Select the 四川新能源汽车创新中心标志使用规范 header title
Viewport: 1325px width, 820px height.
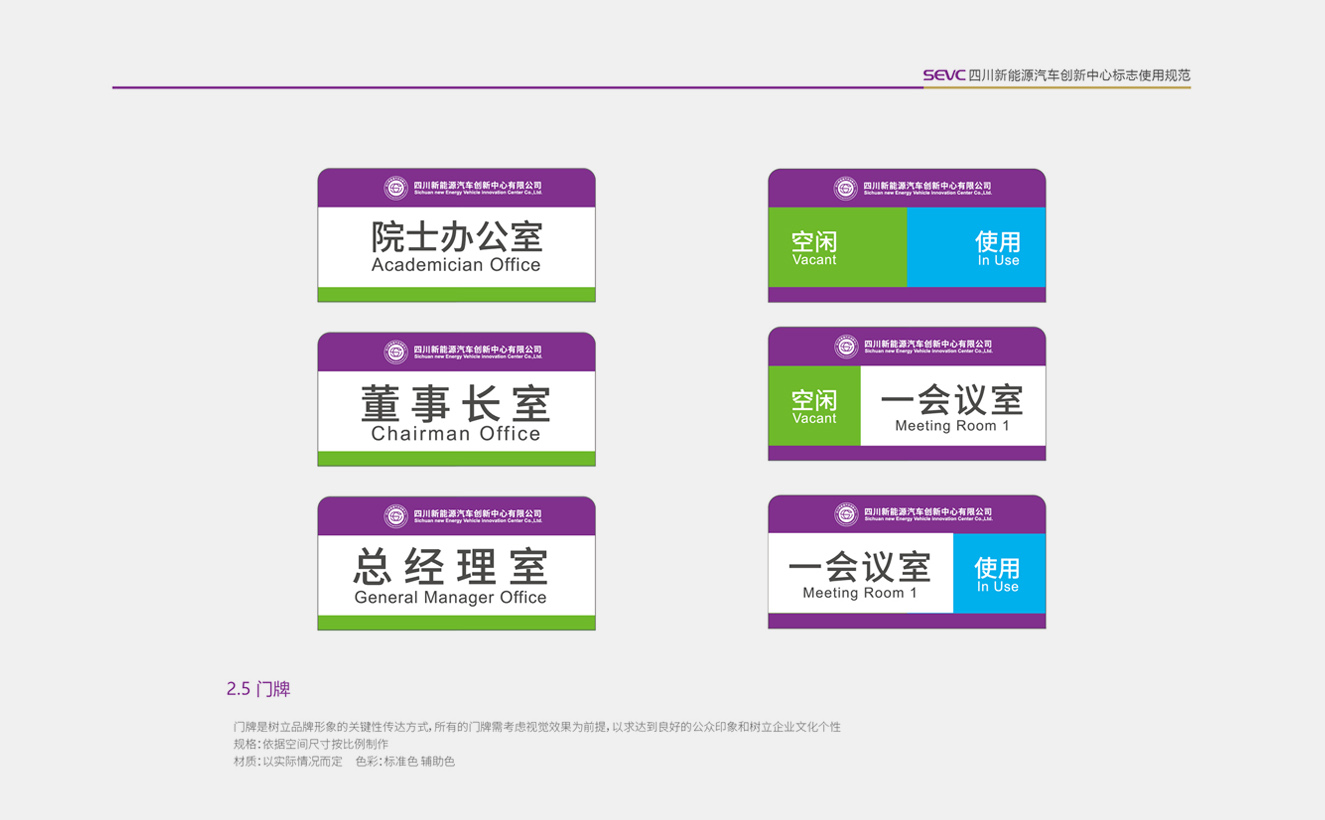coord(1080,75)
